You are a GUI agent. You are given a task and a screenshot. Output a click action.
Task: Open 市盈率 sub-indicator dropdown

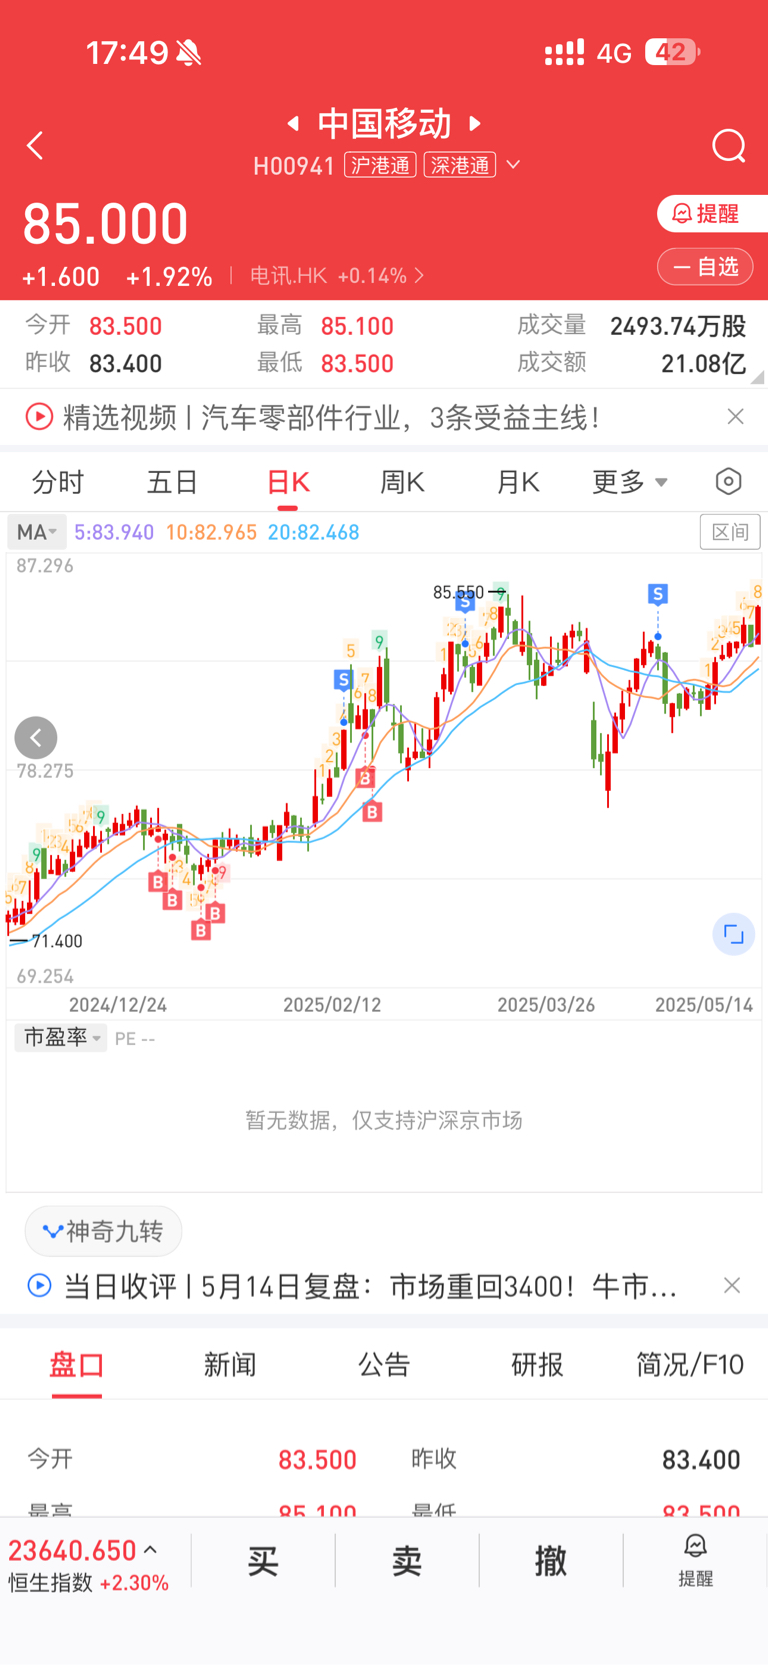[61, 1038]
